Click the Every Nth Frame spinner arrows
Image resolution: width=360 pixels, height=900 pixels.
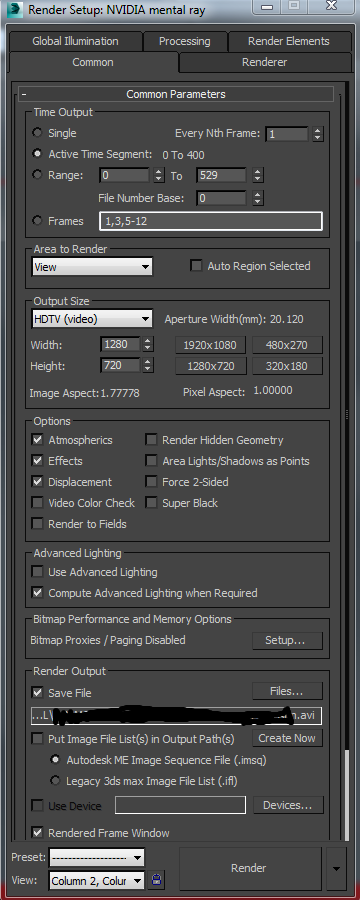tap(318, 134)
